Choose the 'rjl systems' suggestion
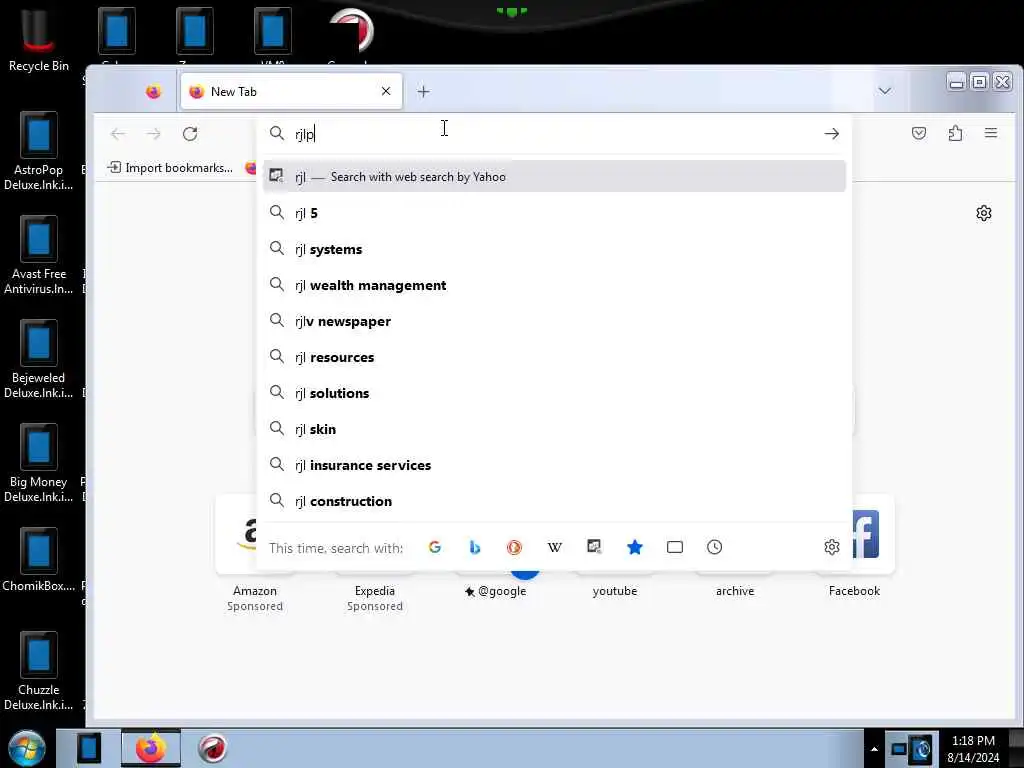1024x768 pixels. [554, 249]
